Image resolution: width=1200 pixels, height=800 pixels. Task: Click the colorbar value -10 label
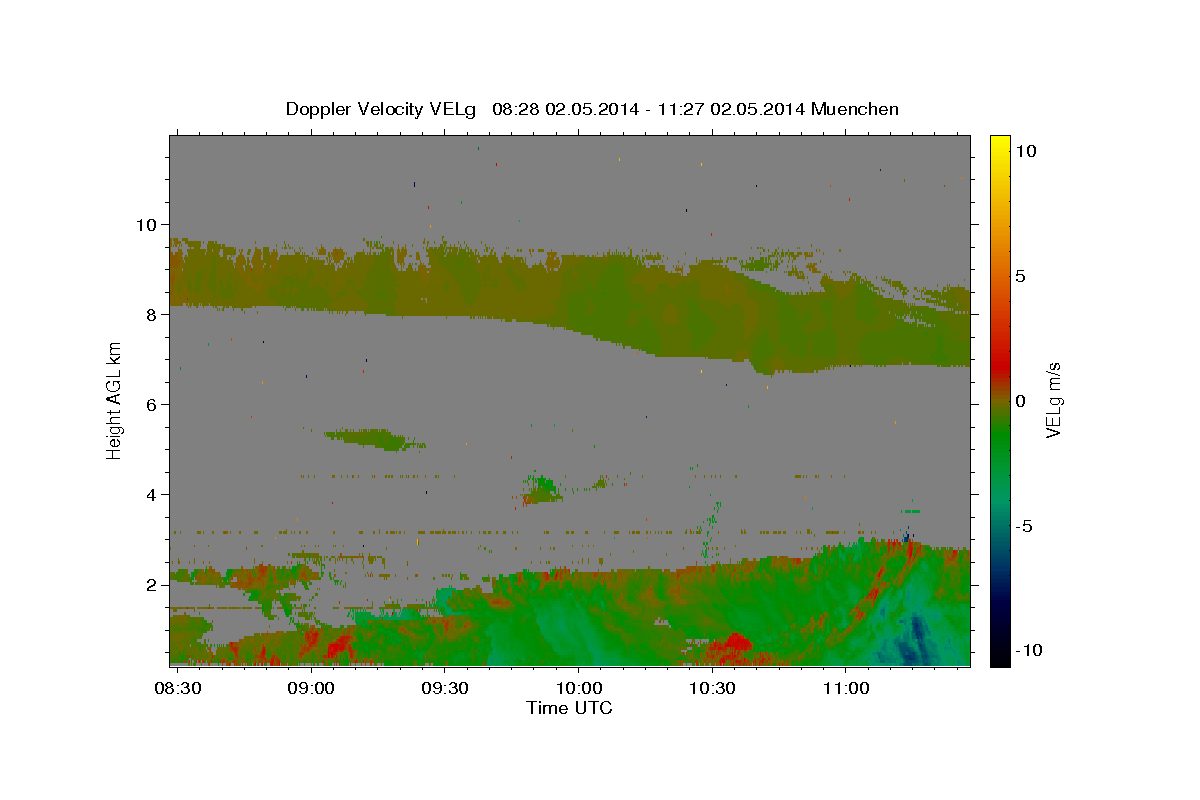[1028, 650]
